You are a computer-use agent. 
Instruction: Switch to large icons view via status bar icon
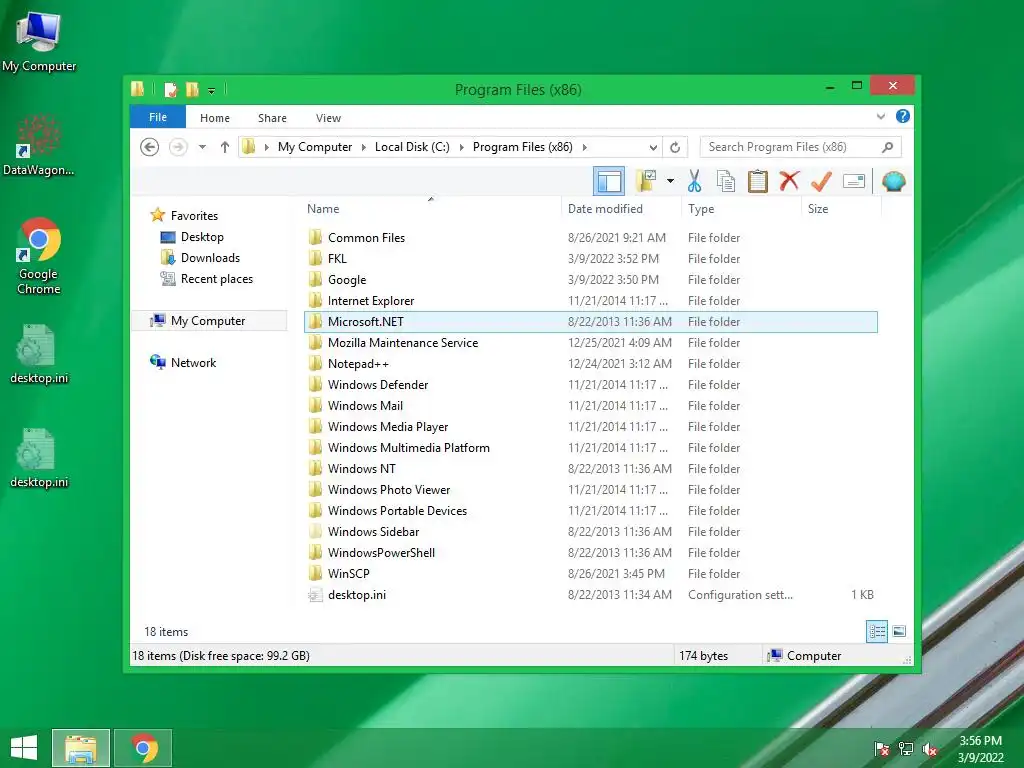(899, 631)
